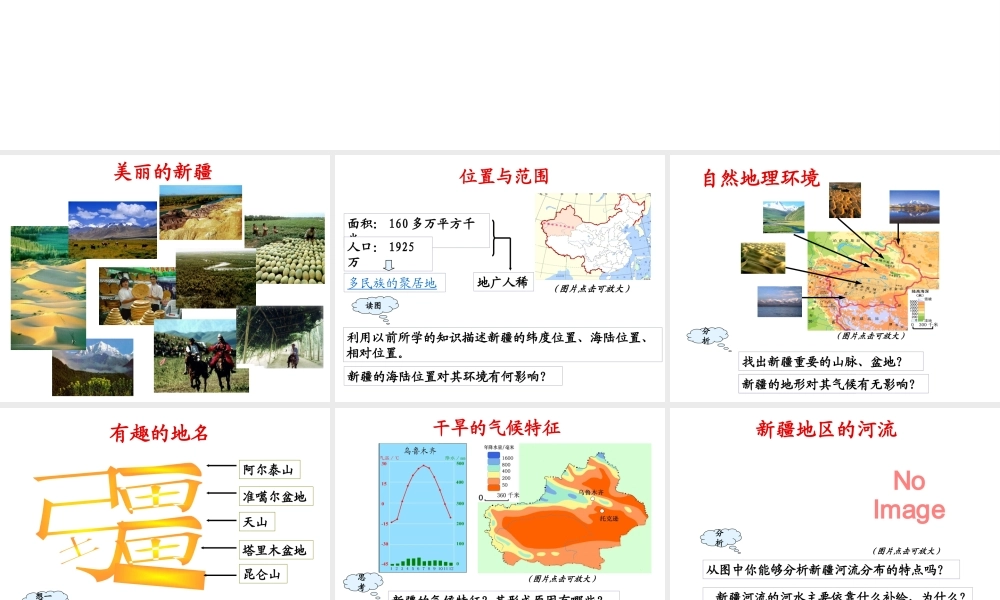The image size is (1000, 600).
Task: Click the question 新疆的海陆位置对其环境有何影响?
Action: pos(453,376)
